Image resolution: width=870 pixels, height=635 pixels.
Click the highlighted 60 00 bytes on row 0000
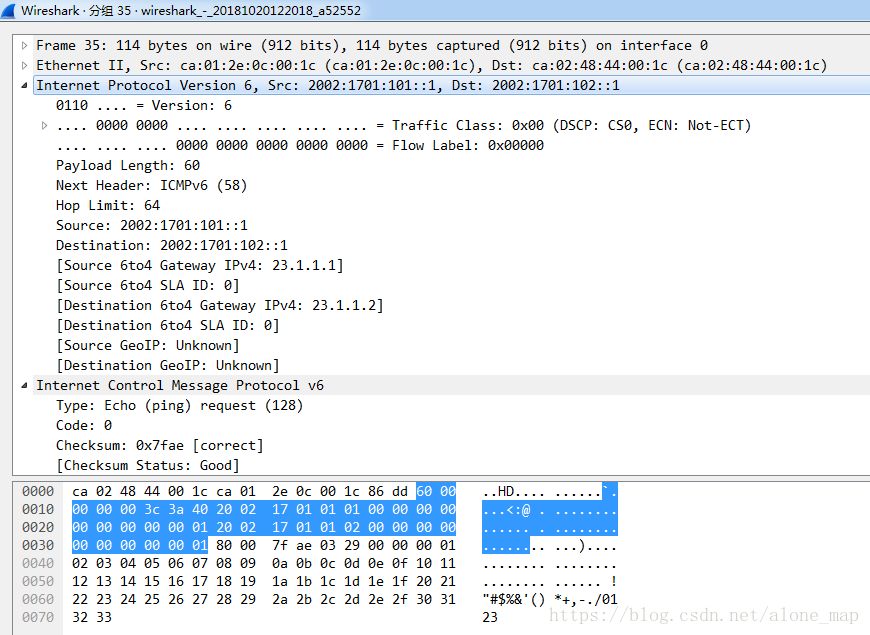pyautogui.click(x=436, y=491)
